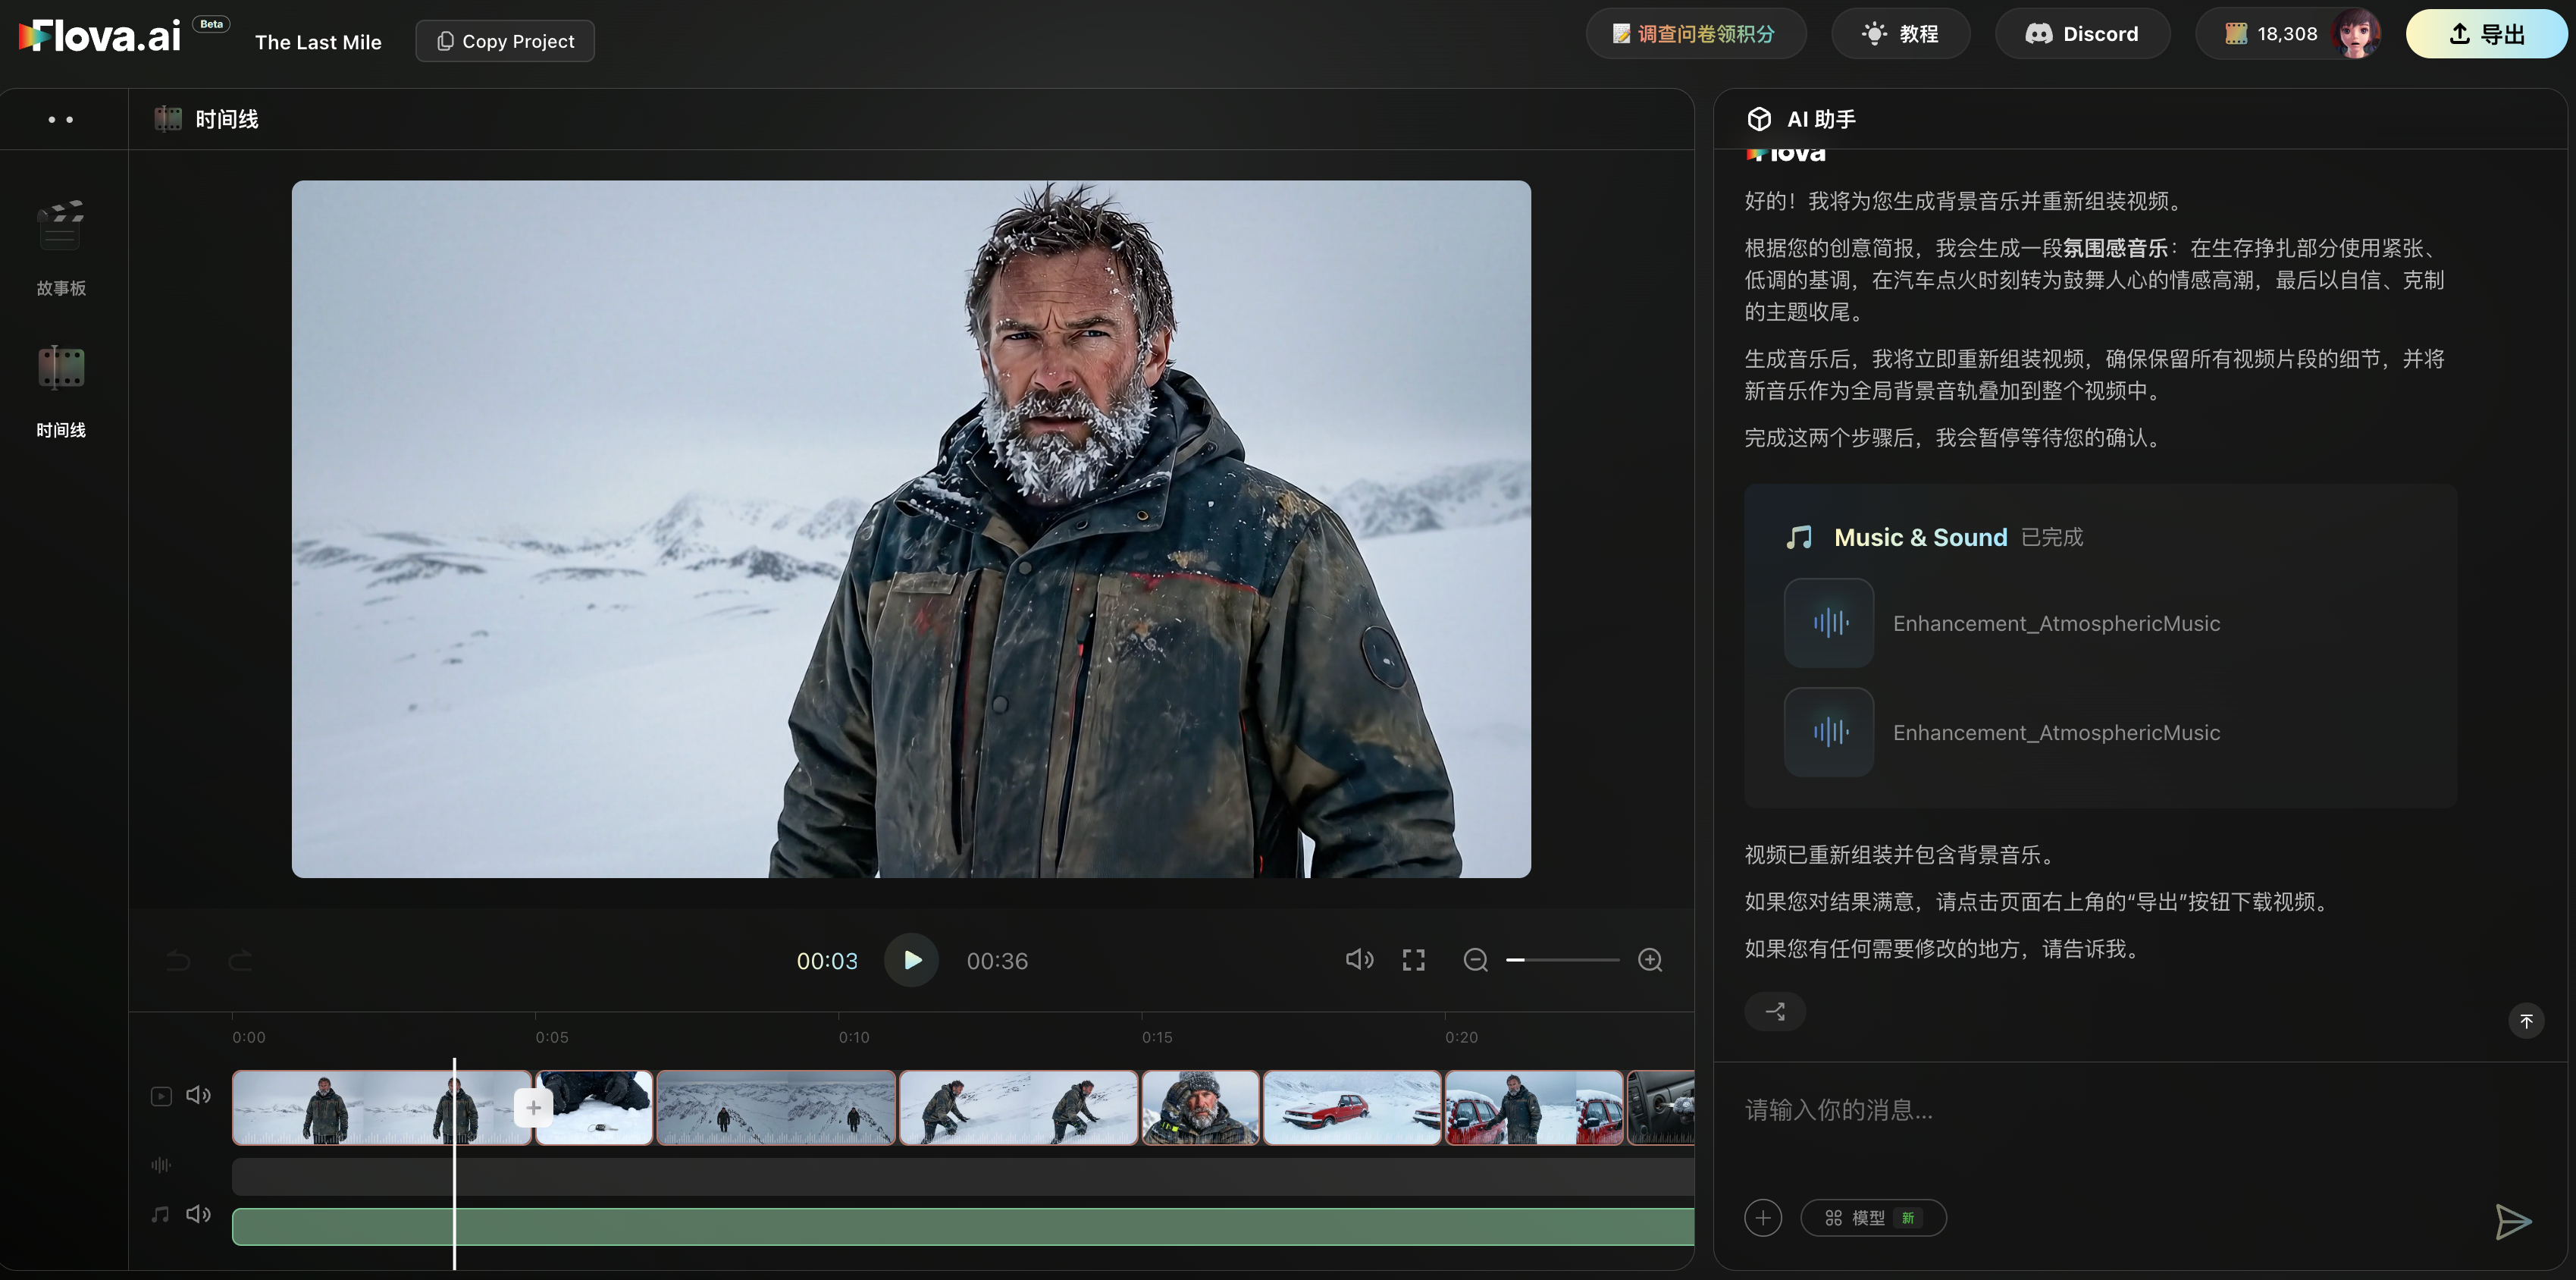This screenshot has width=2576, height=1280.
Task: Click the fullscreen preview icon
Action: [x=1413, y=960]
